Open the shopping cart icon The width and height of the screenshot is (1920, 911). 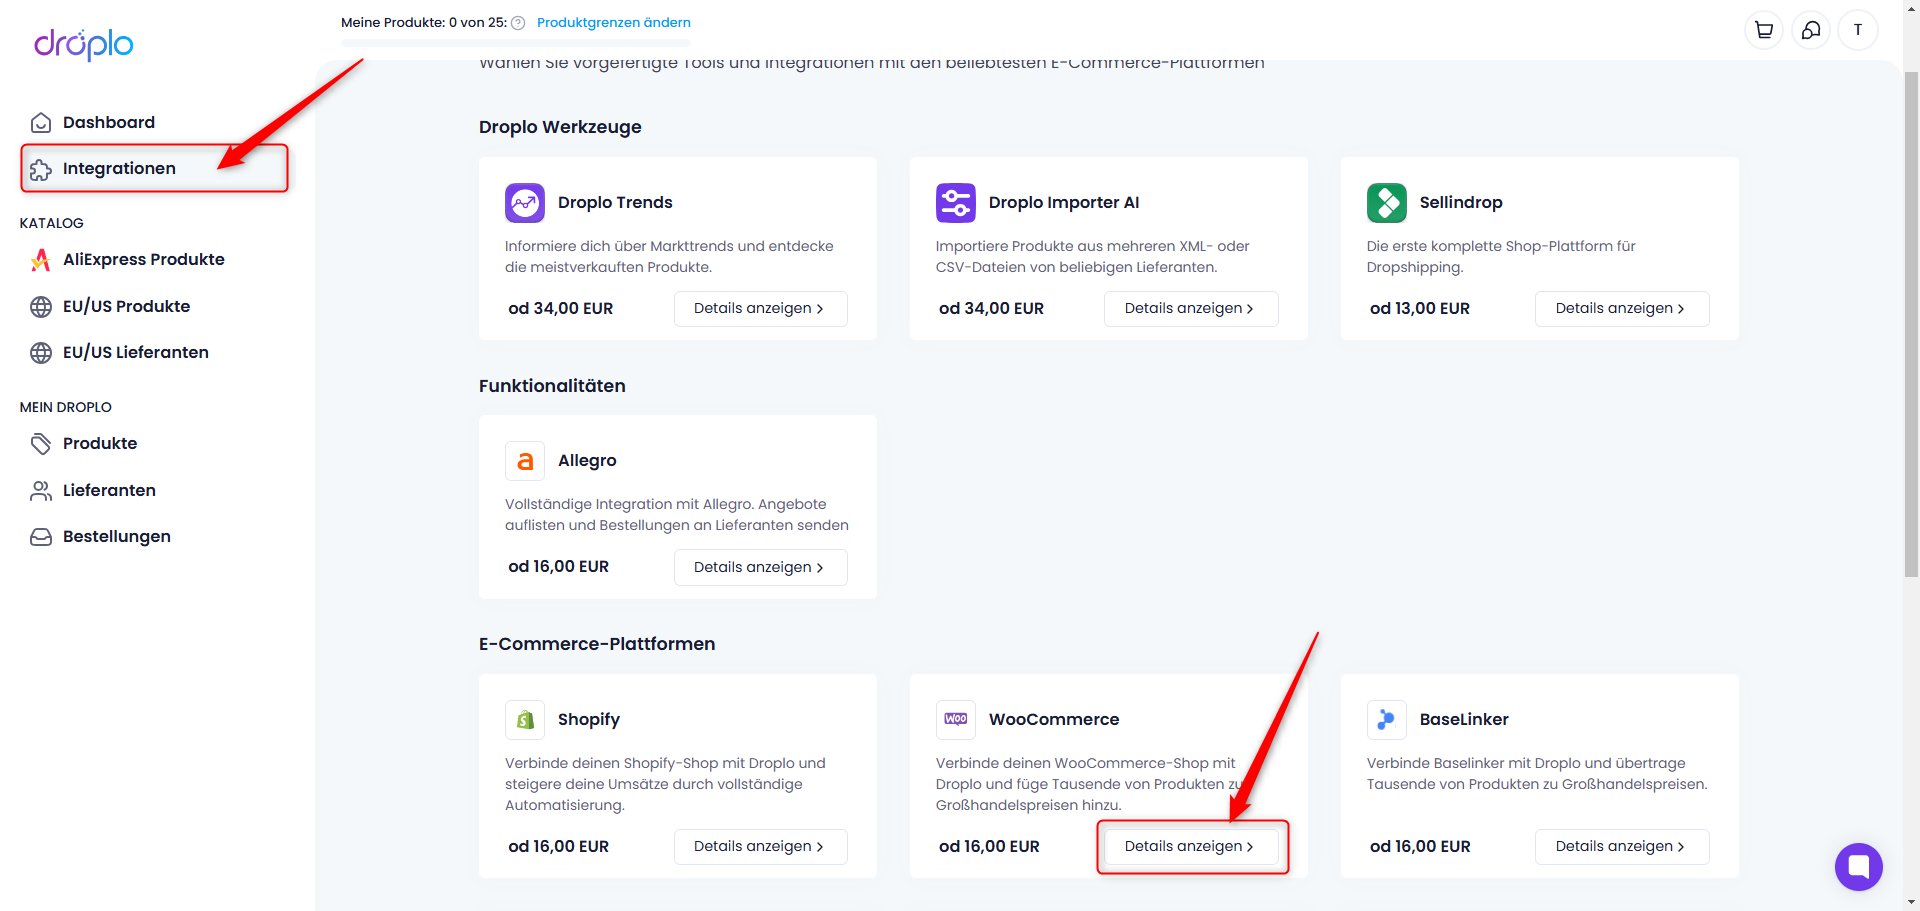pos(1764,30)
